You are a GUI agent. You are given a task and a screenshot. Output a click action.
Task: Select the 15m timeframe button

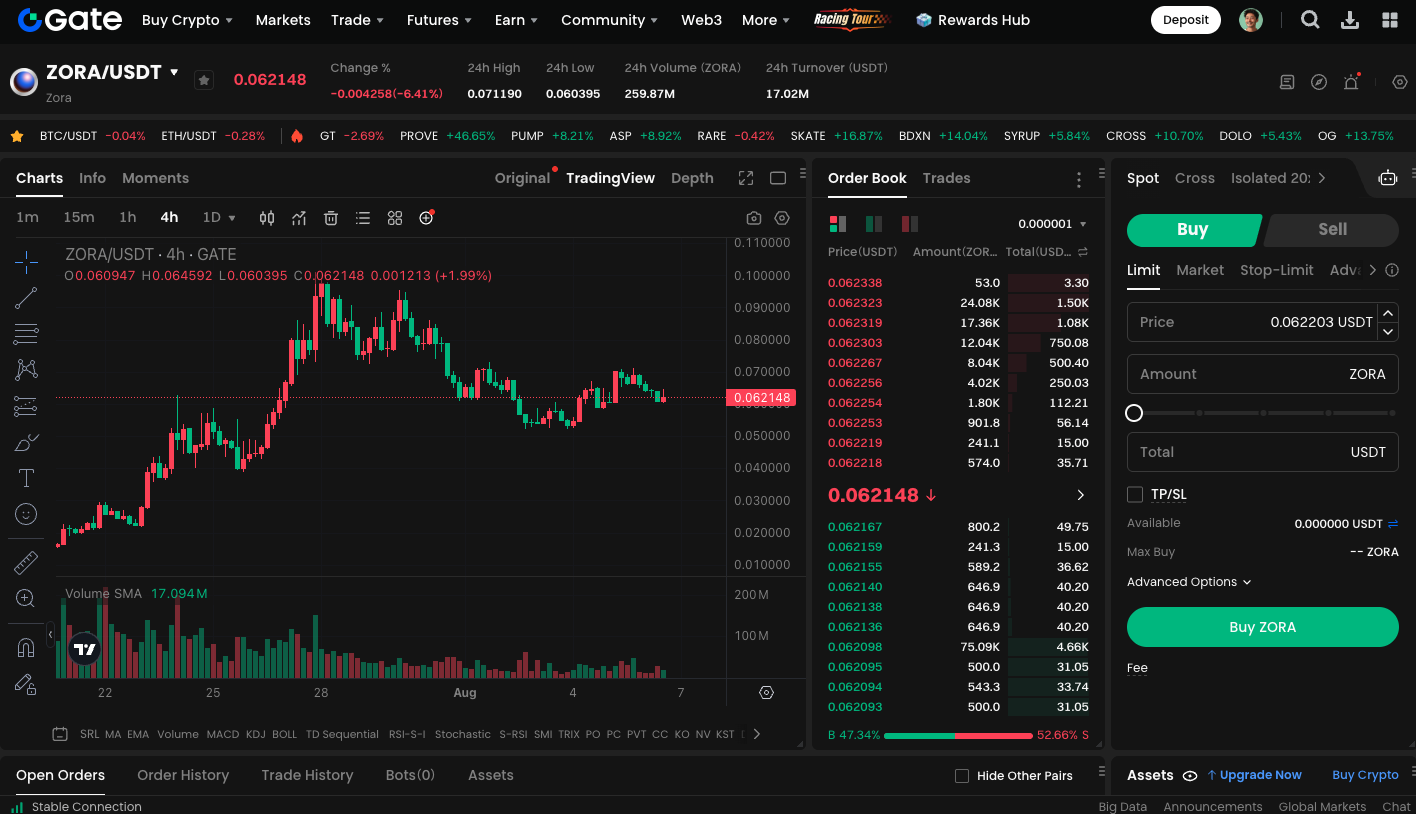(79, 217)
